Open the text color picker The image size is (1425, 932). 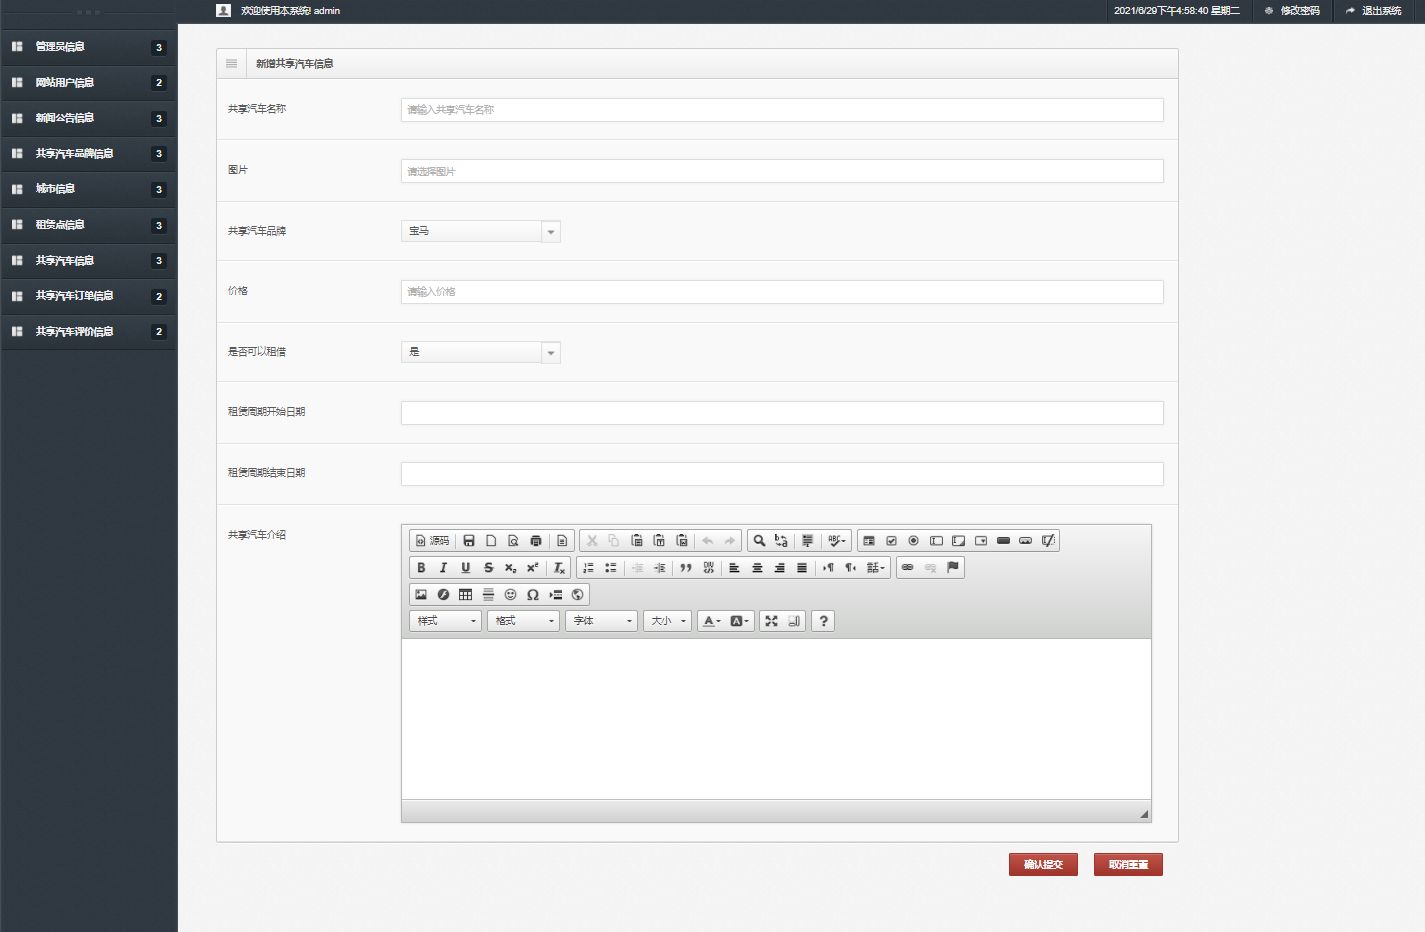point(711,621)
